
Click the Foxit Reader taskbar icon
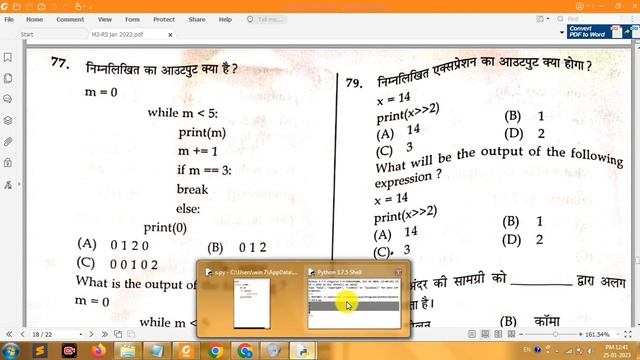(x=186, y=351)
